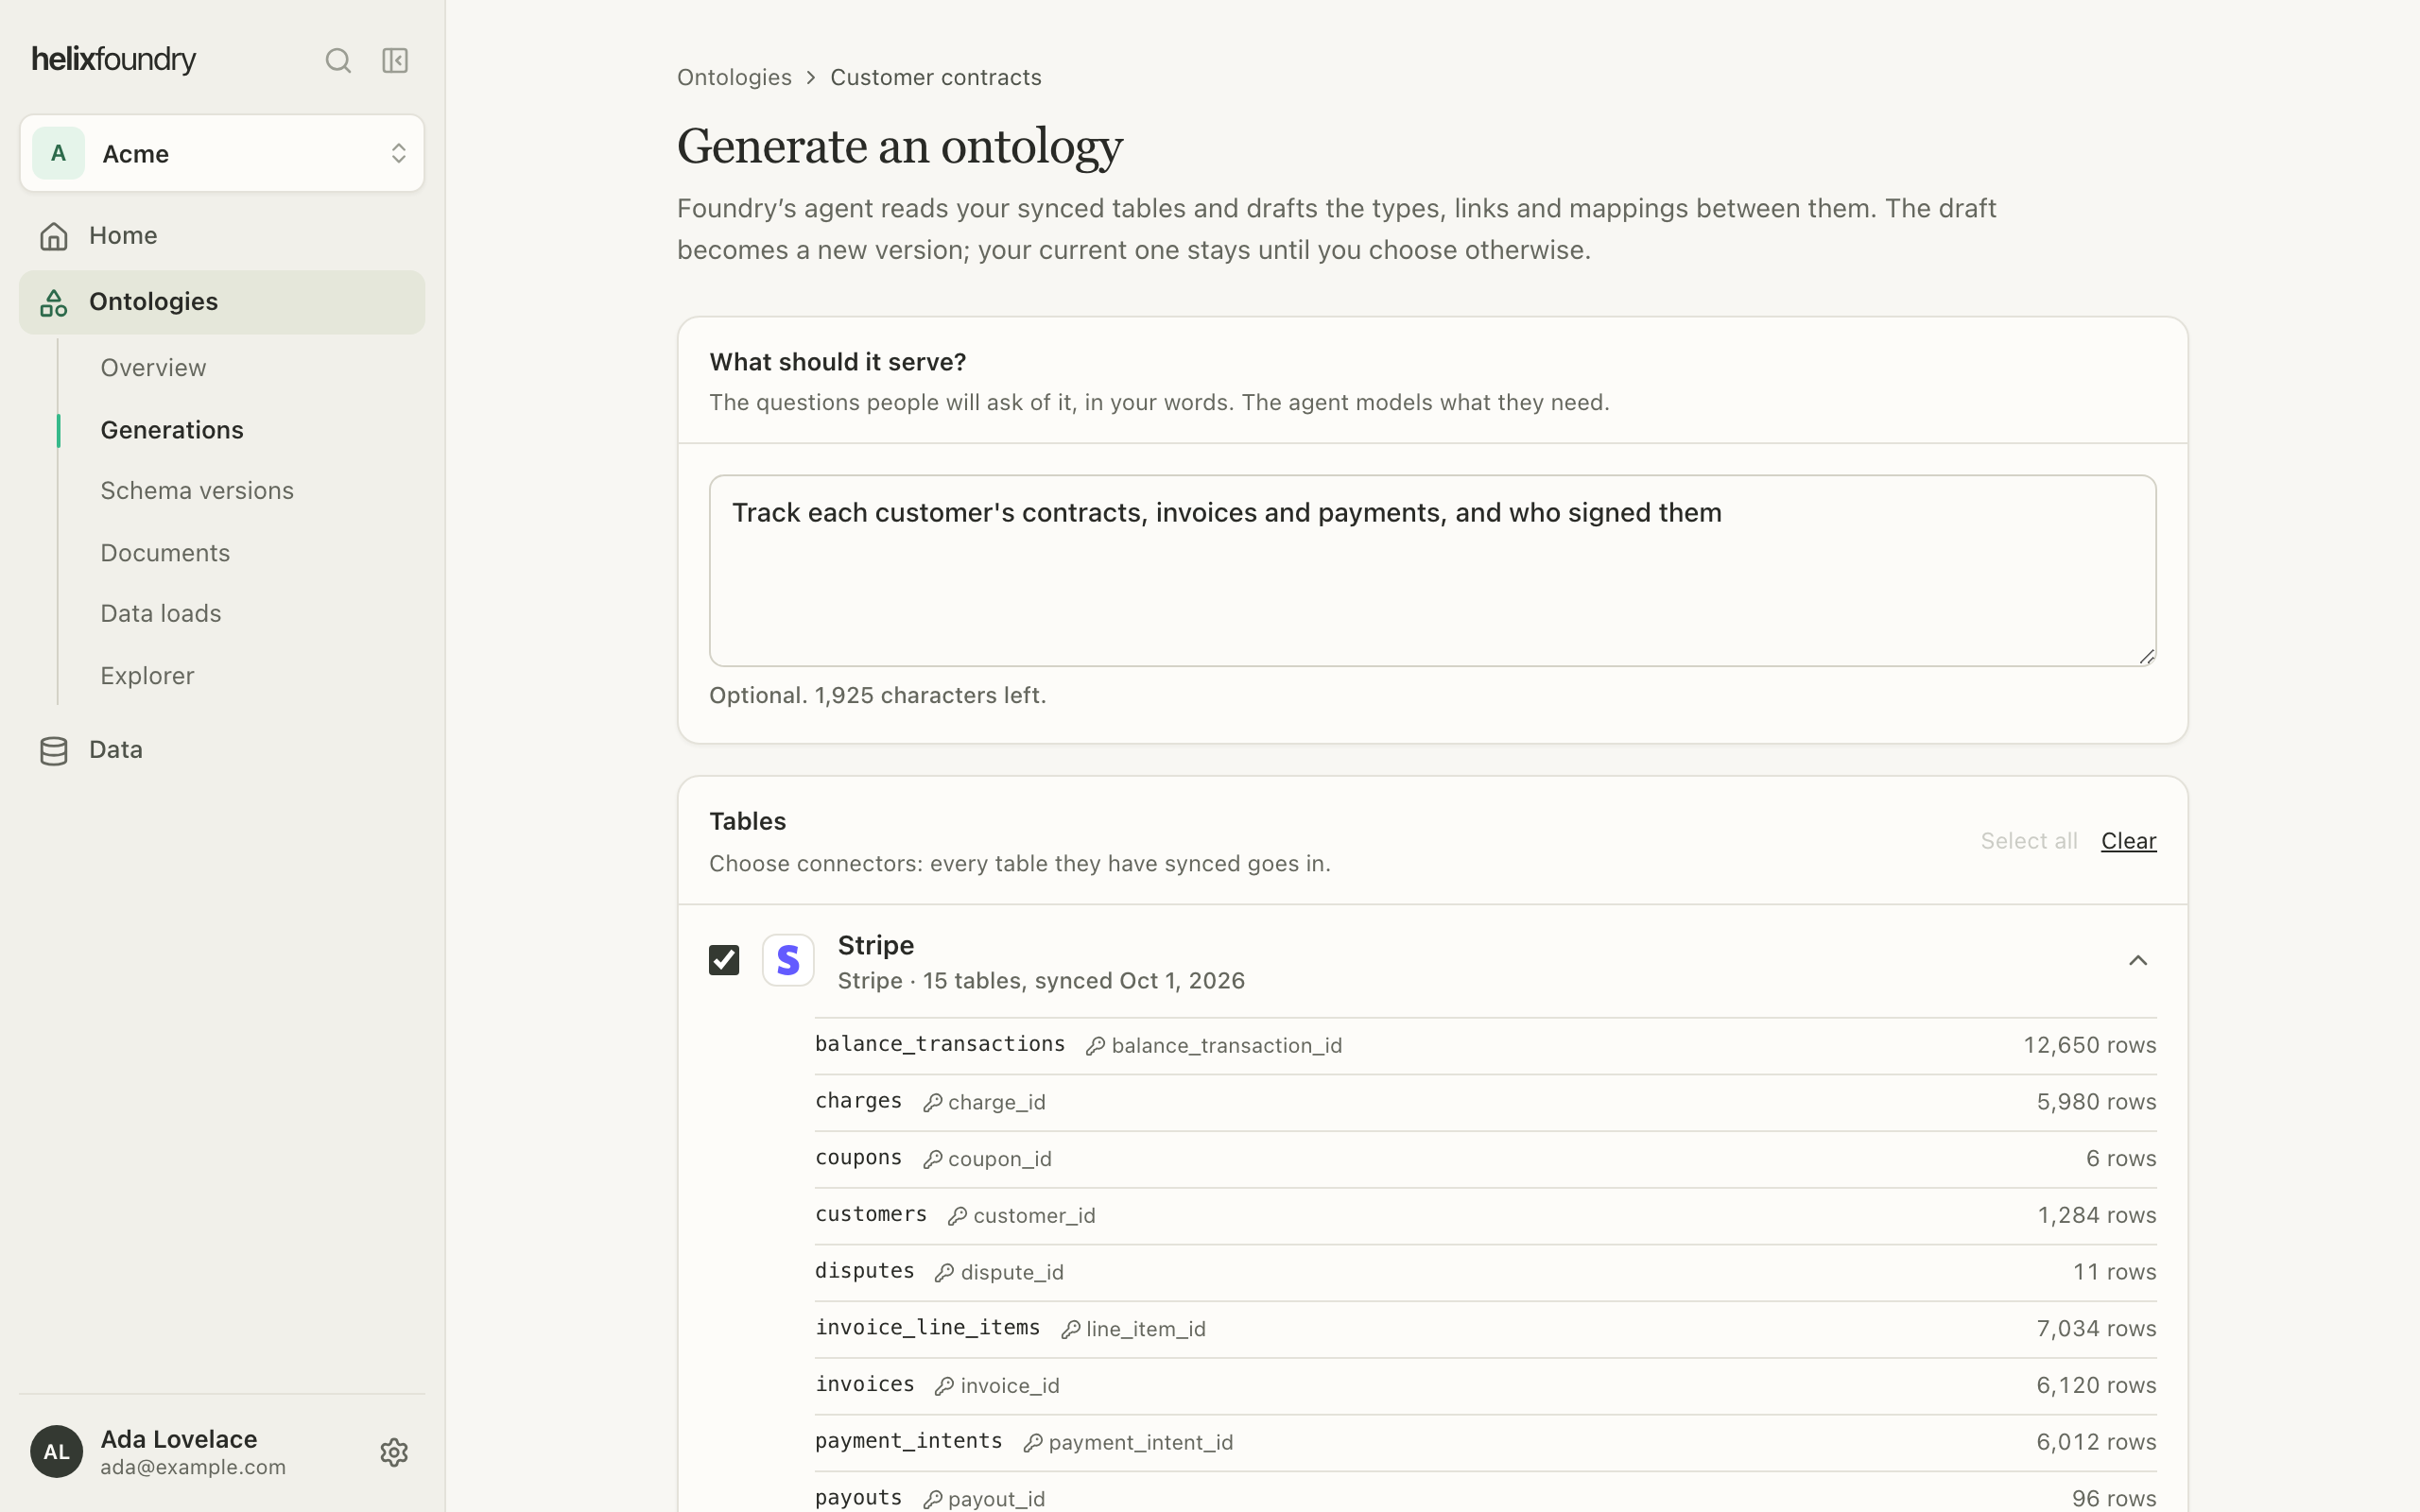Open Explorer in the sidebar

pyautogui.click(x=147, y=675)
